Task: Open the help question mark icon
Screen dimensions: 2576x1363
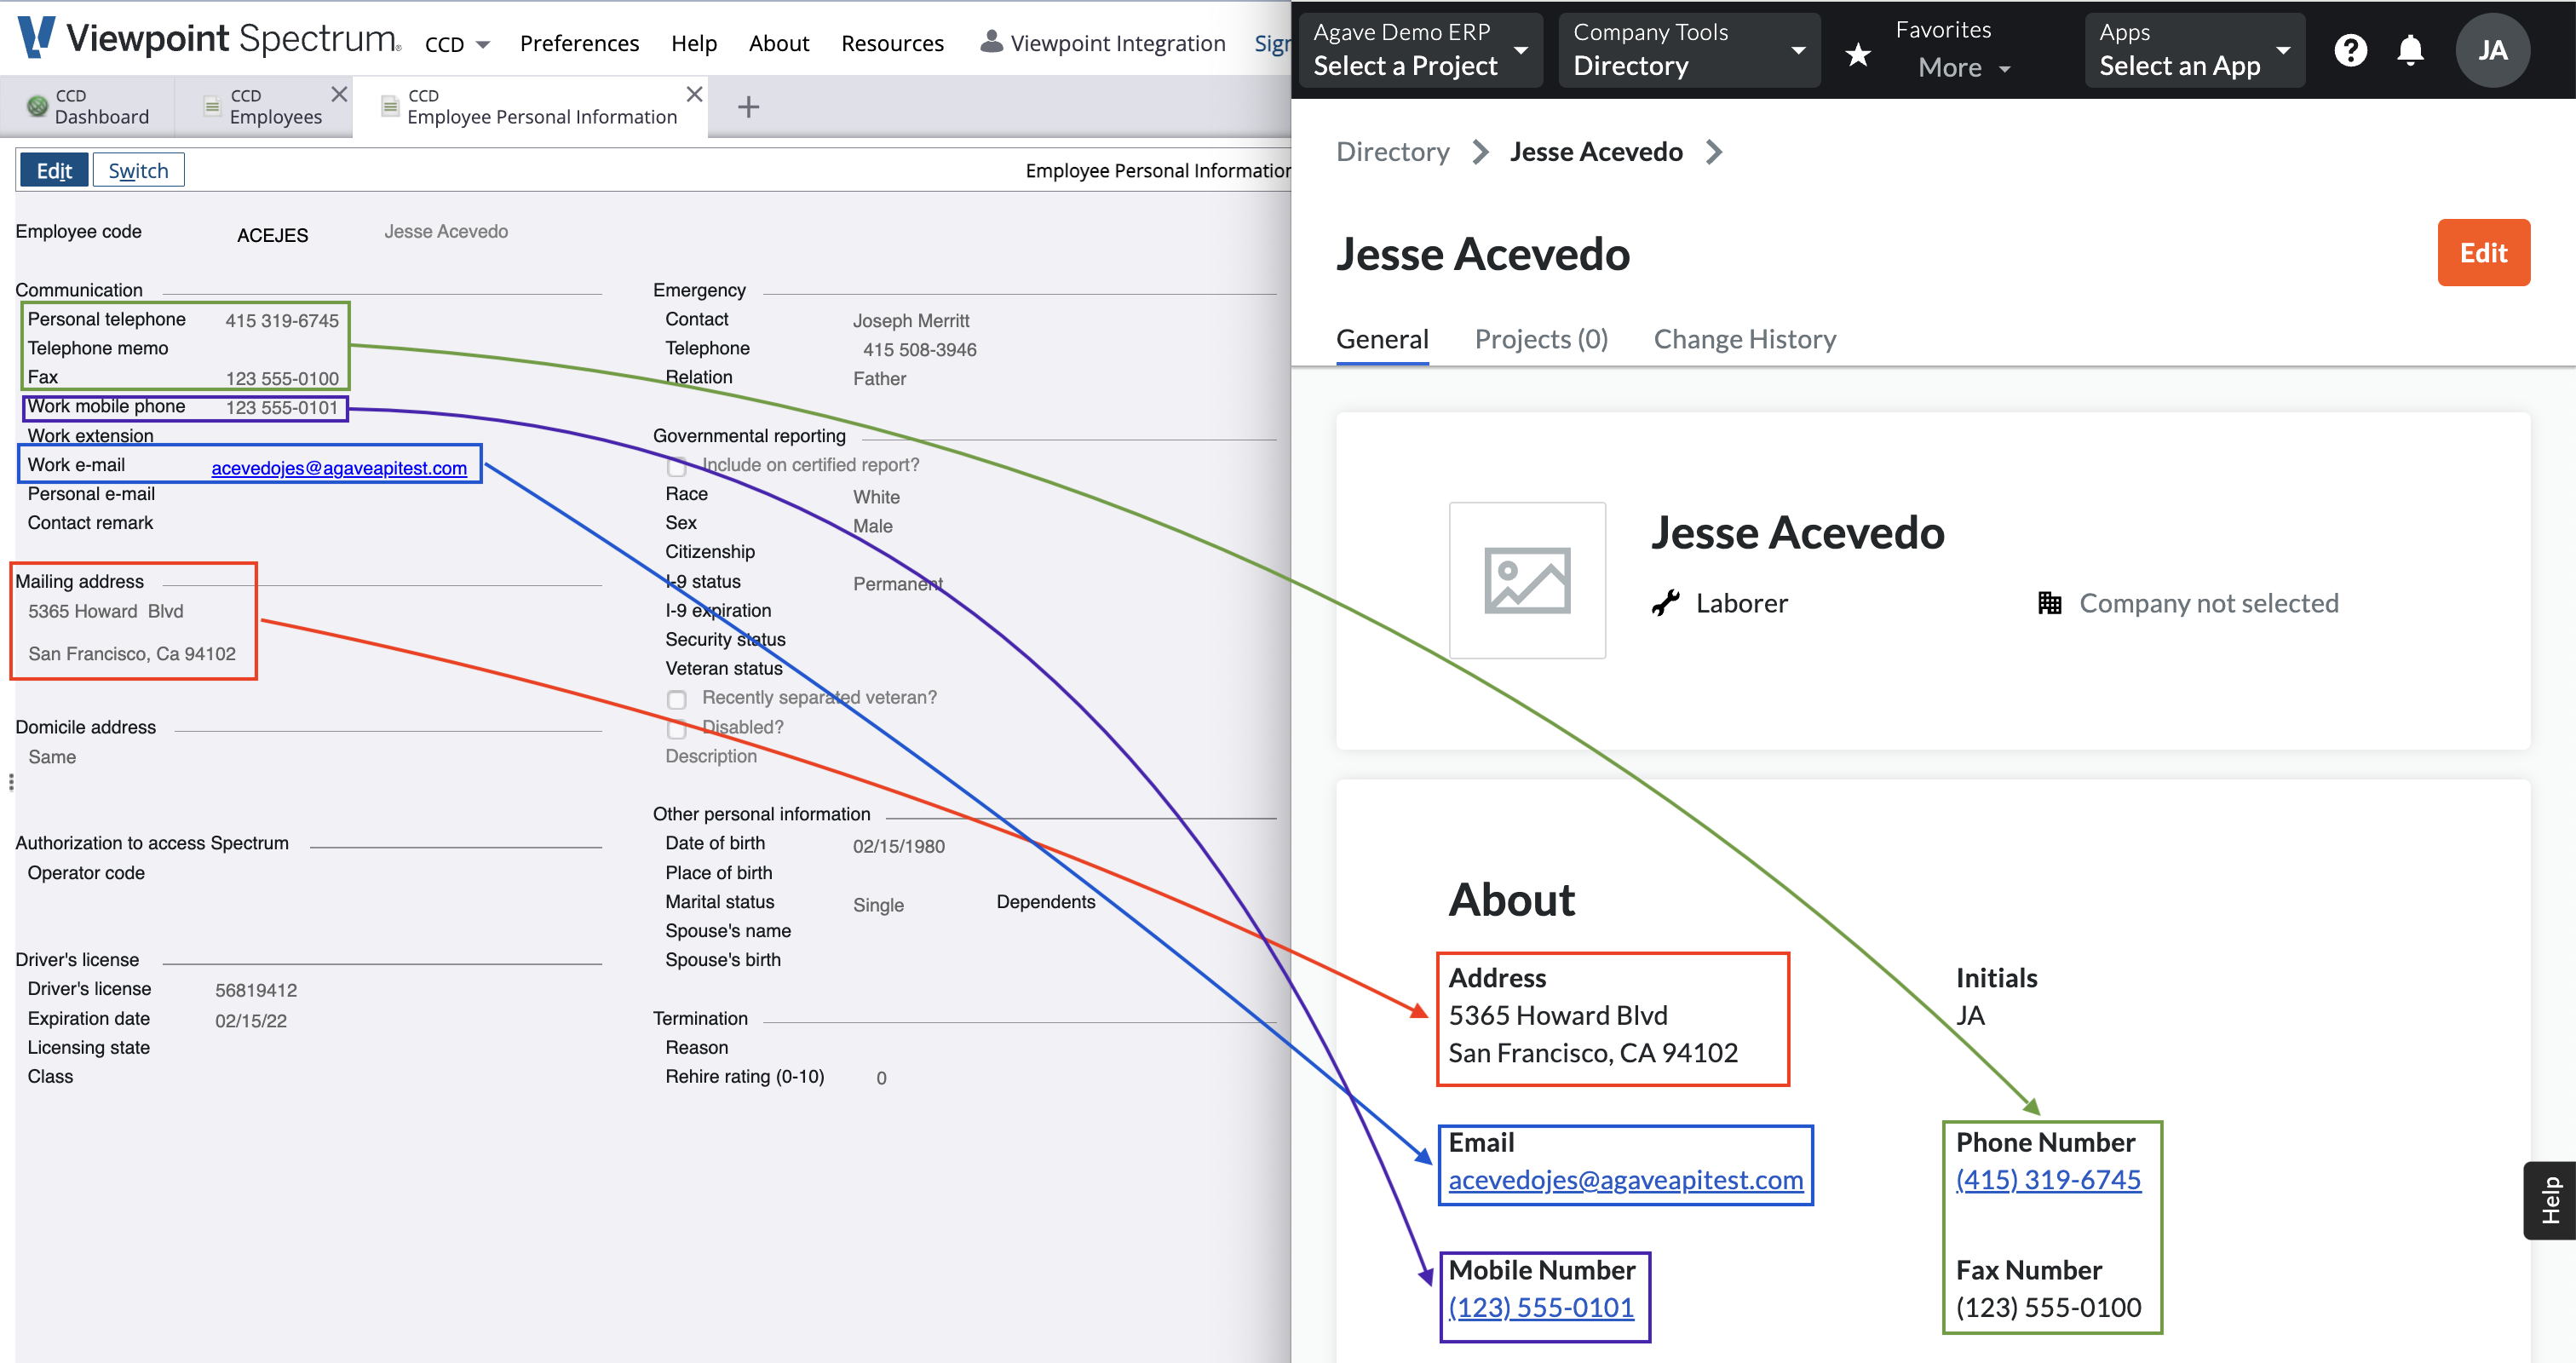Action: coord(2350,50)
